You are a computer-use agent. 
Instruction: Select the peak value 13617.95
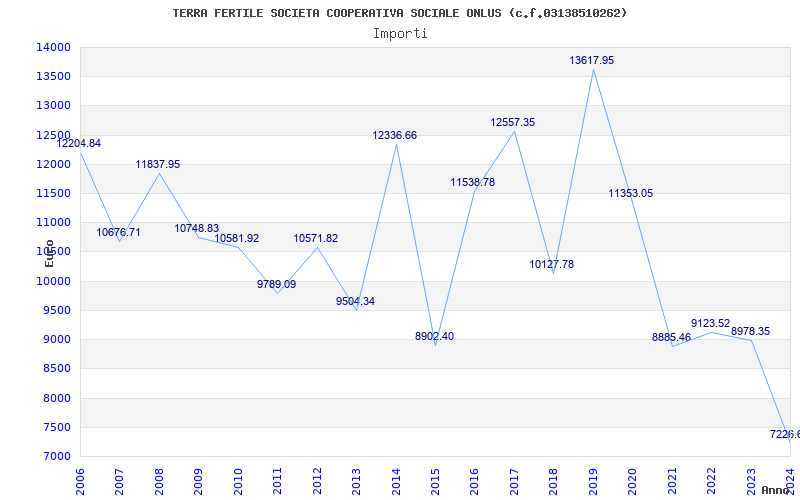tap(592, 60)
